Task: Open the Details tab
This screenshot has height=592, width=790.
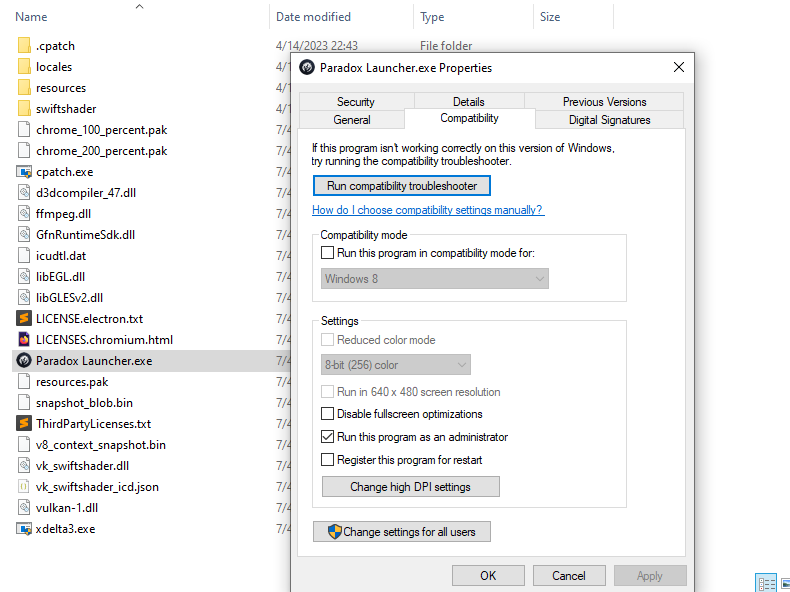Action: (469, 102)
